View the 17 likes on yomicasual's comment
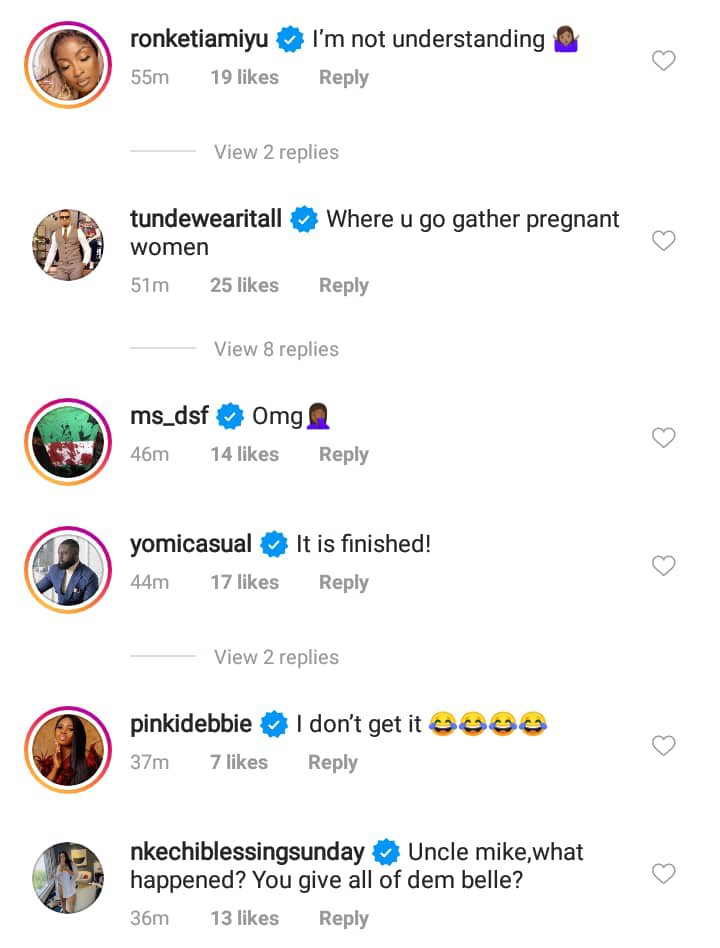 (x=244, y=582)
